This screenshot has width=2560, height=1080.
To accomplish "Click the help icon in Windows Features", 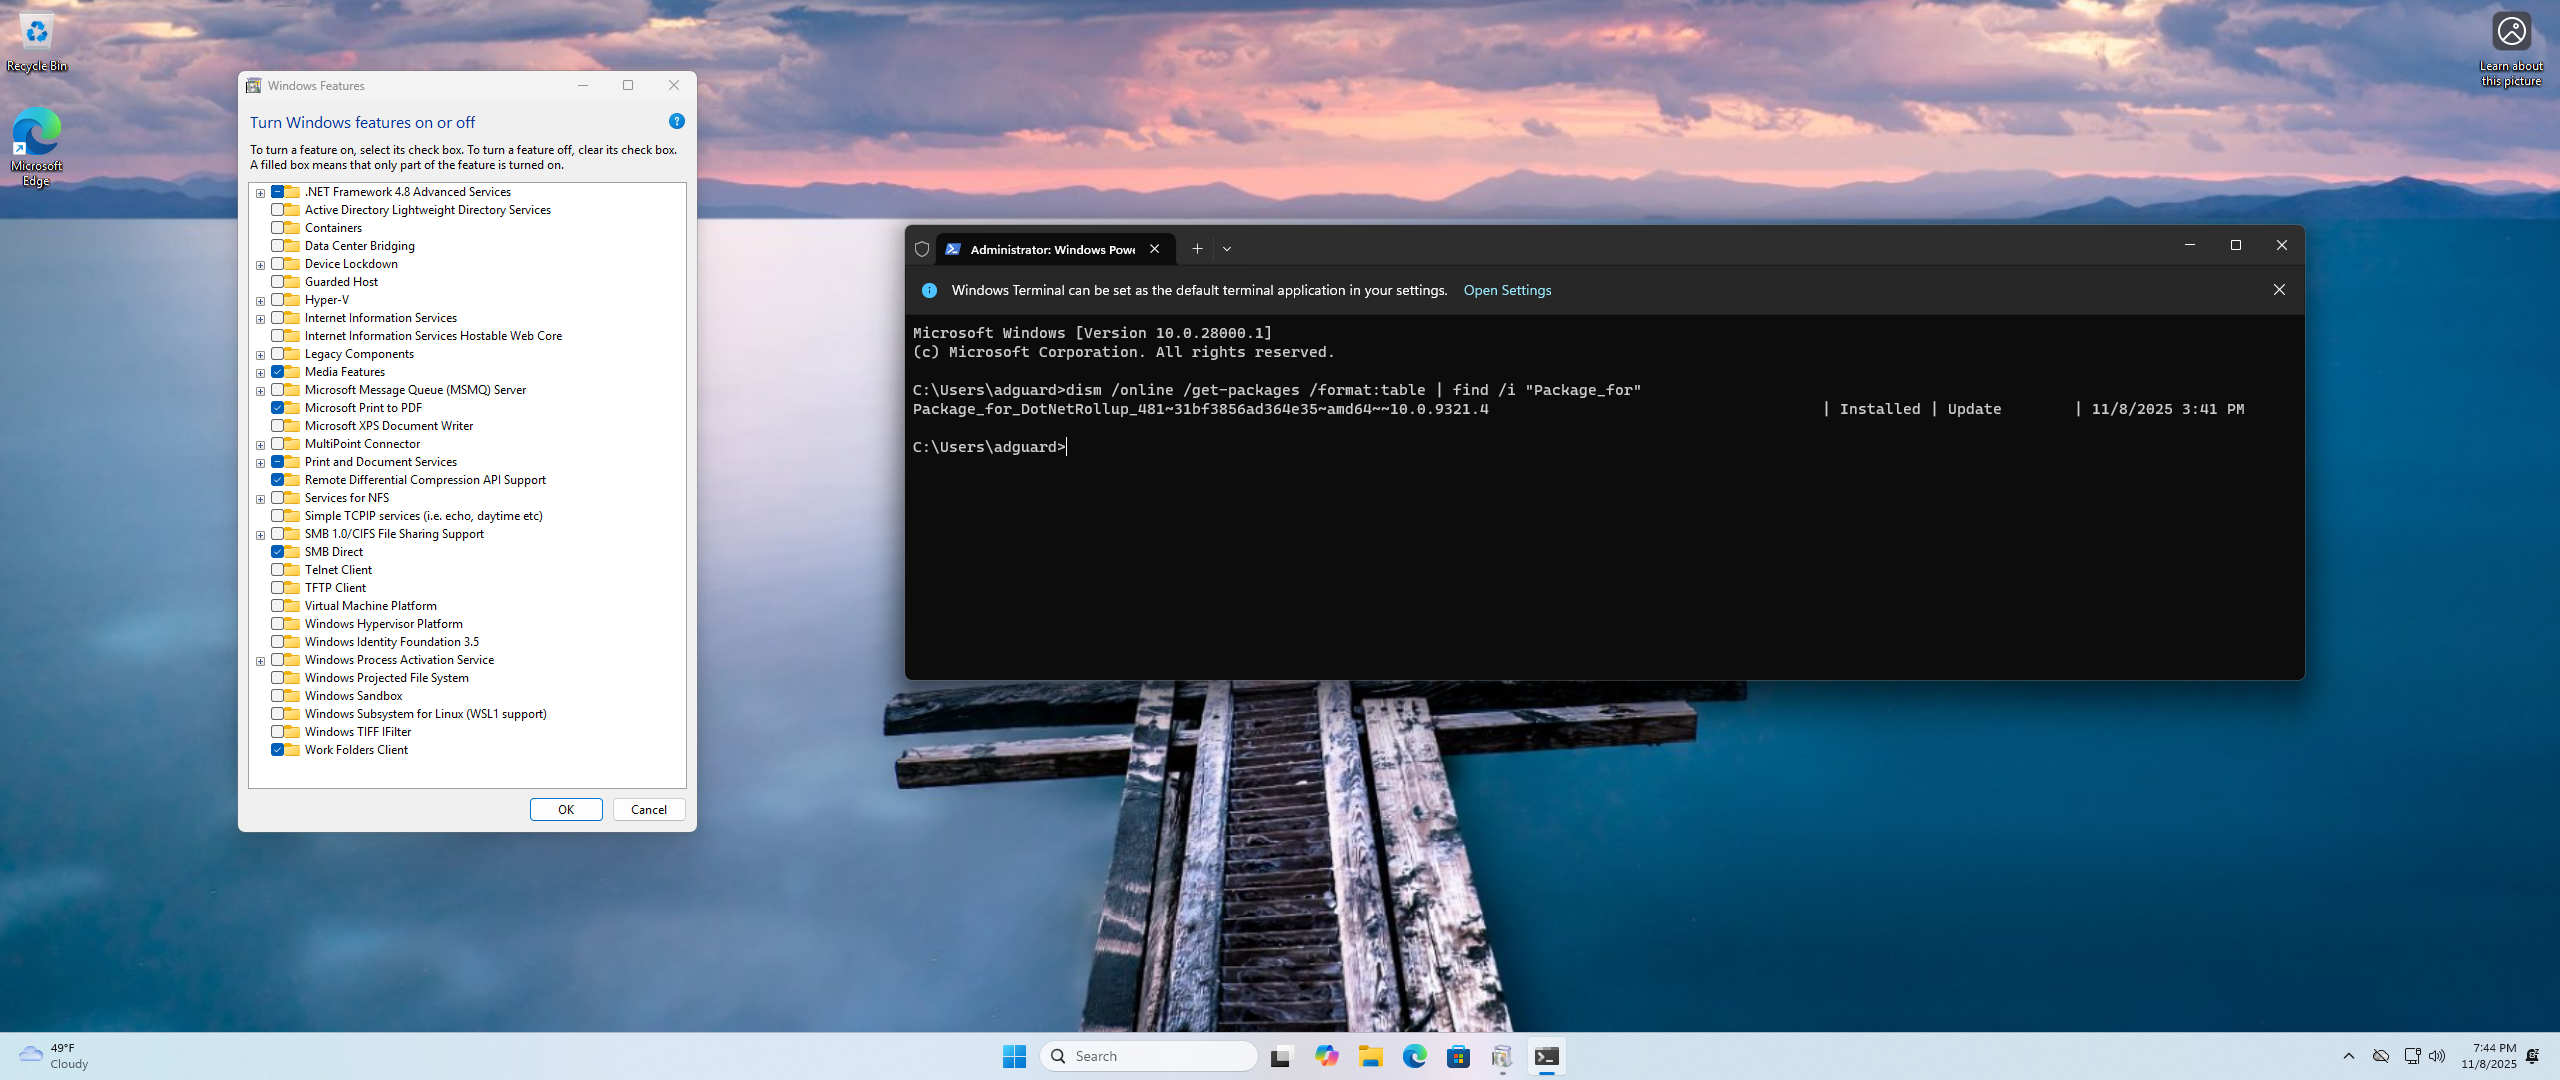I will [676, 121].
